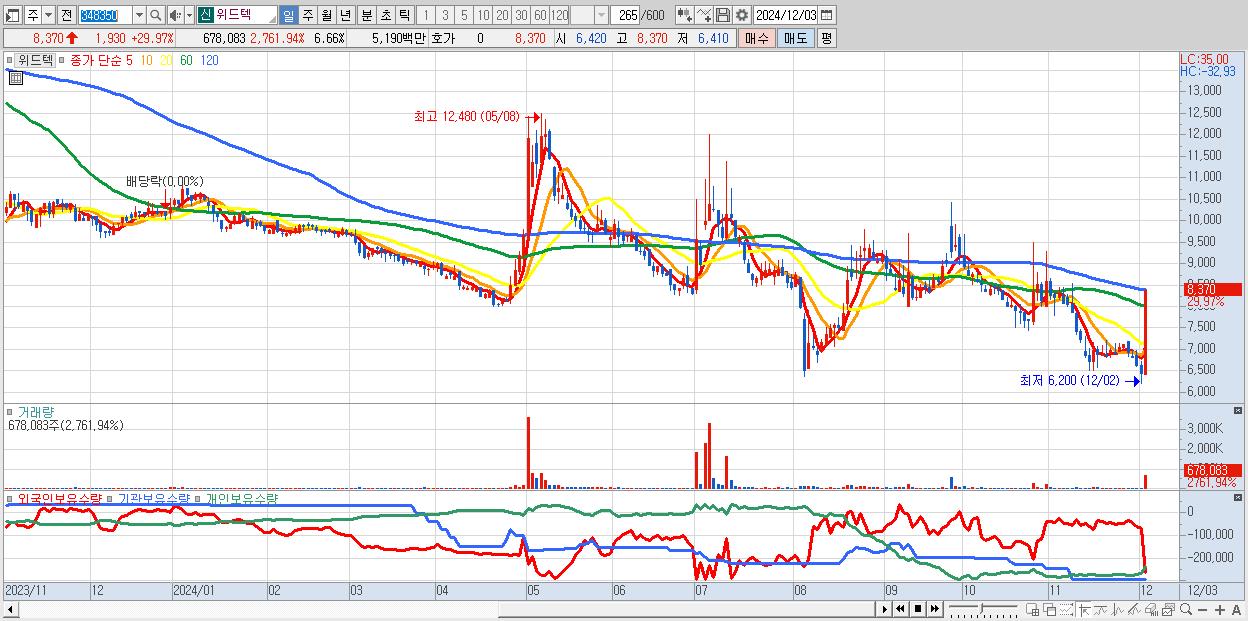Click the stock search magnifier icon

(x=155, y=15)
